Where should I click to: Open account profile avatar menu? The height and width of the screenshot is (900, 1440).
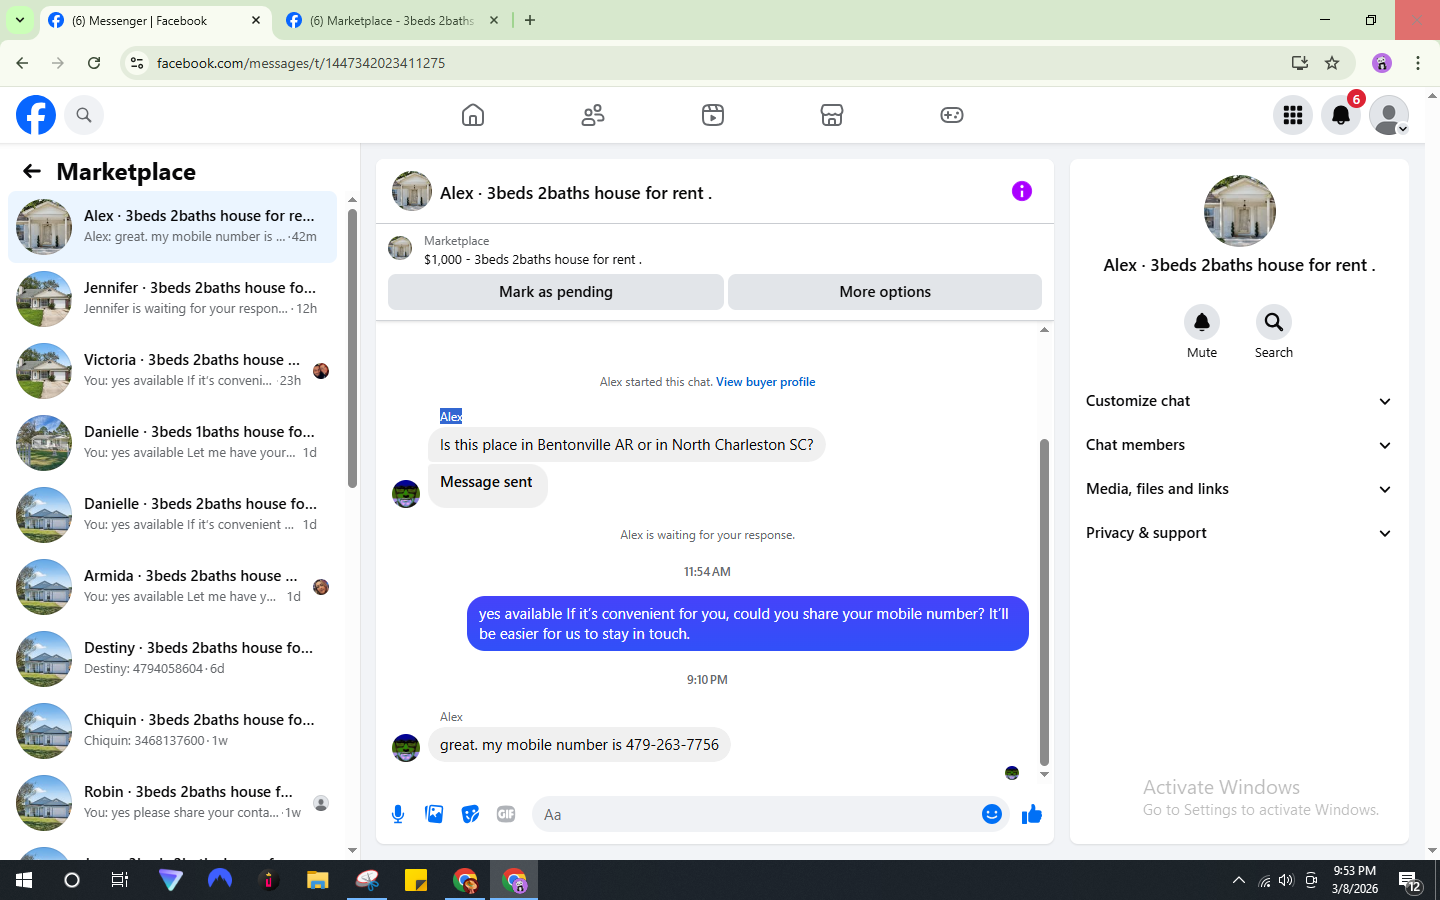(x=1389, y=115)
